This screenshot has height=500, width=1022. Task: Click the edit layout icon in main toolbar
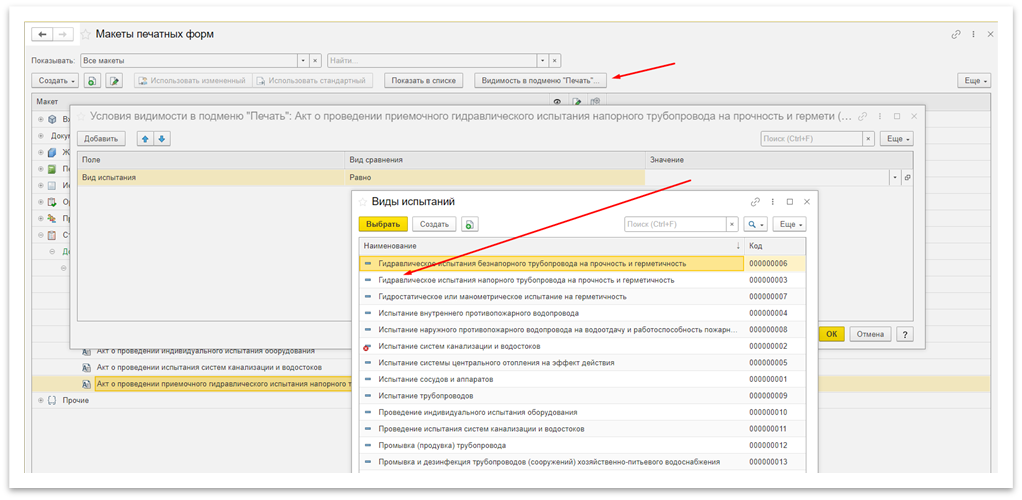pyautogui.click(x=115, y=80)
